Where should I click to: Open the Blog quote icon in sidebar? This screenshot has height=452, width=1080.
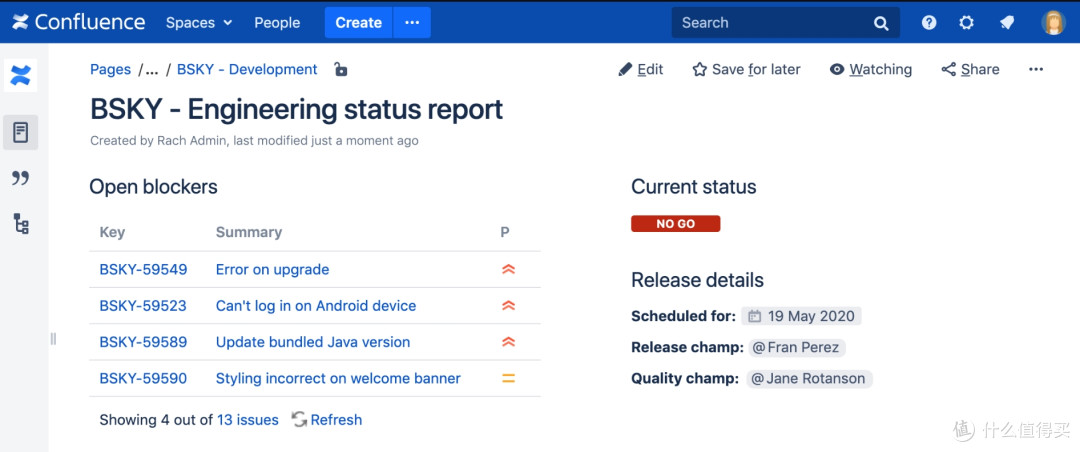[x=21, y=178]
